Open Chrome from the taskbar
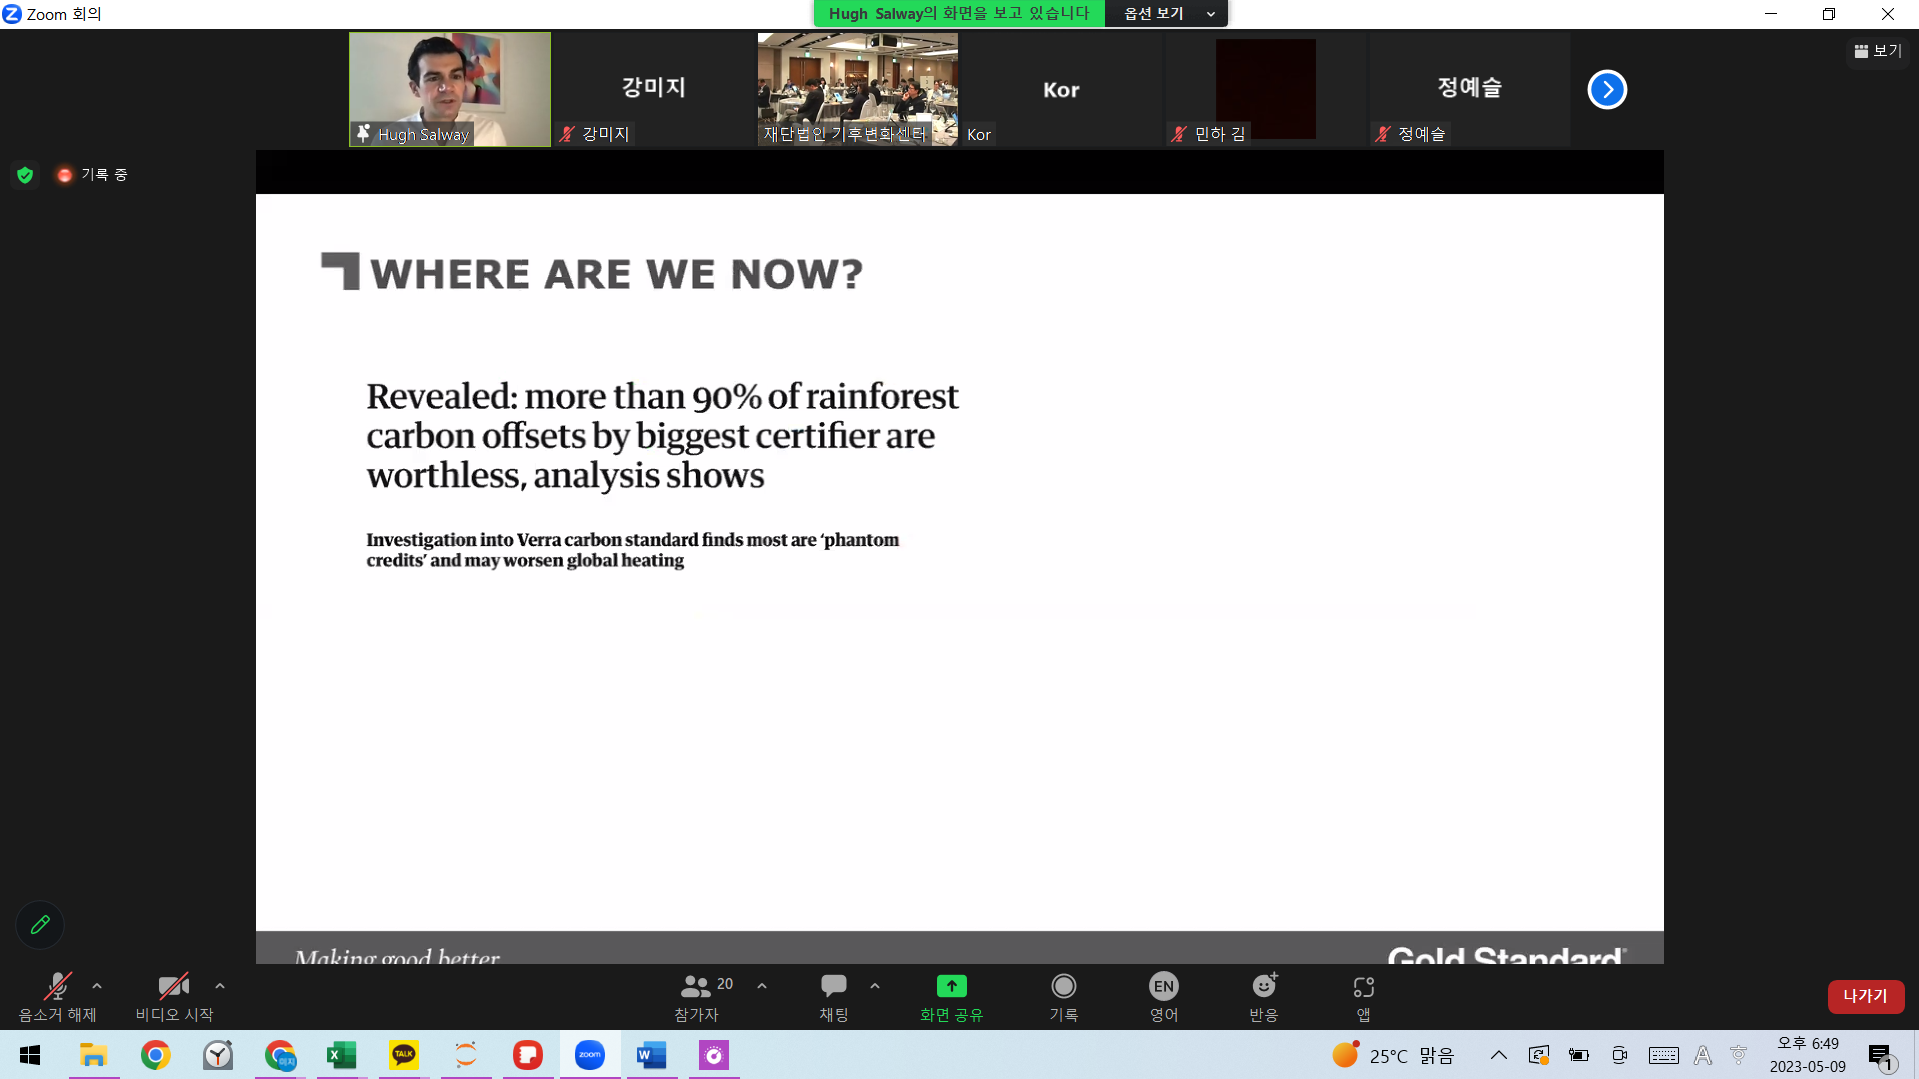This screenshot has height=1079, width=1919. point(156,1055)
